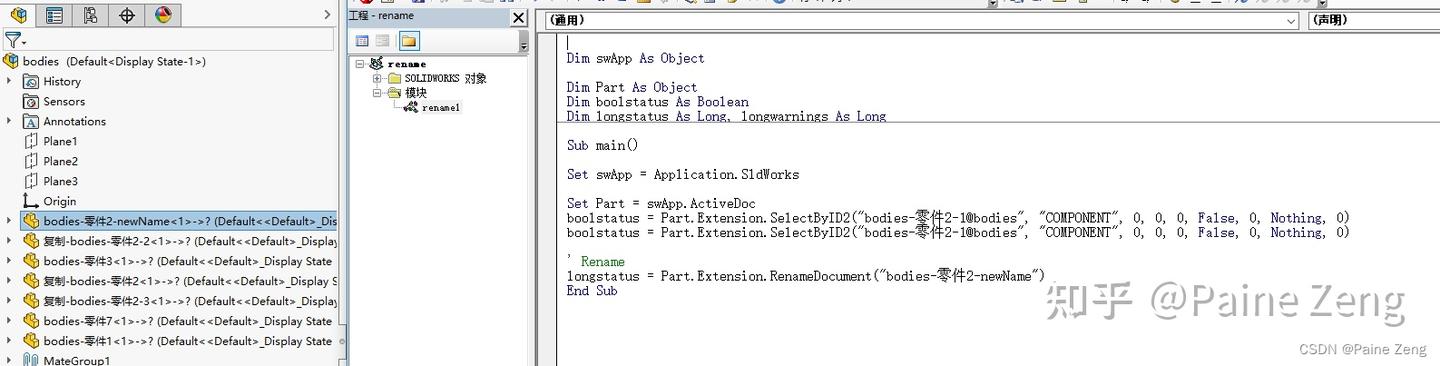Select the 复制-bodies-零件2-2<1> component
The image size is (1440, 366).
(x=180, y=241)
